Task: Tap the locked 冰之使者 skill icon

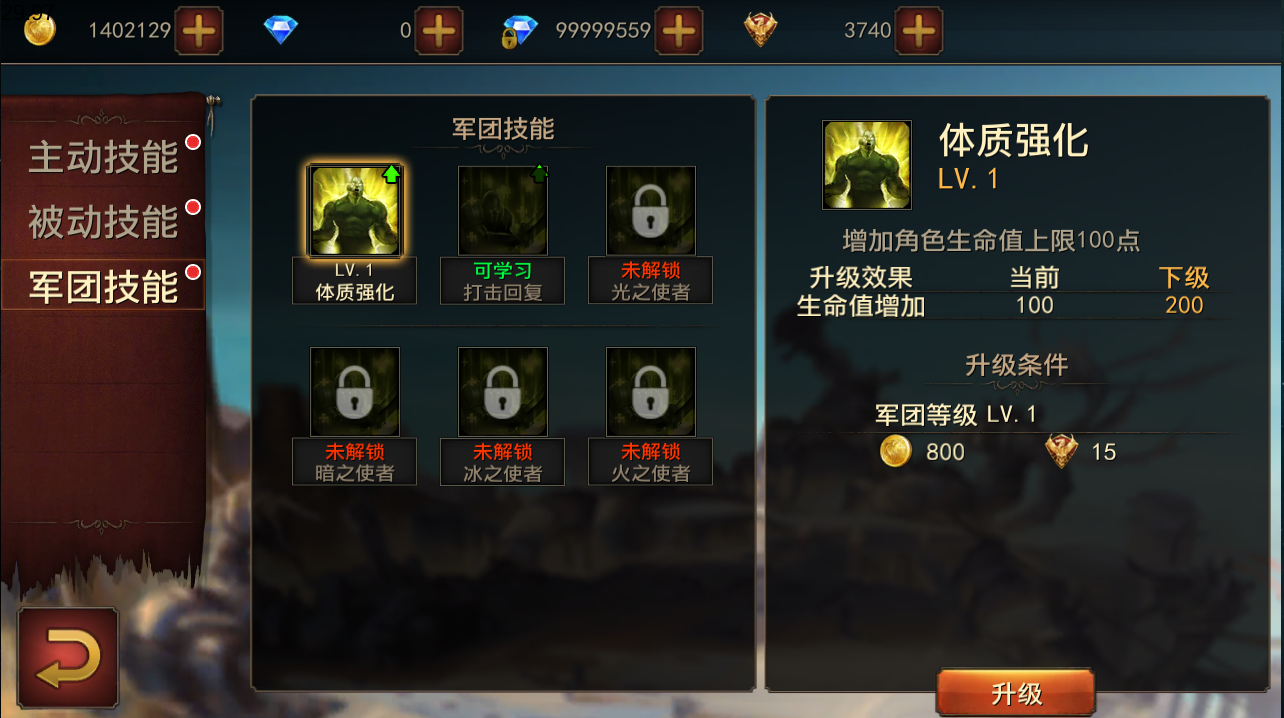Action: 503,392
